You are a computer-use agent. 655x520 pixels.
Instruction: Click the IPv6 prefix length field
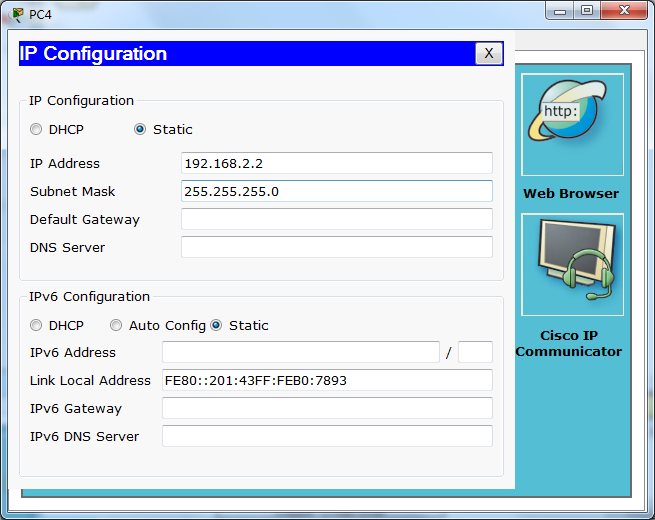coord(475,352)
